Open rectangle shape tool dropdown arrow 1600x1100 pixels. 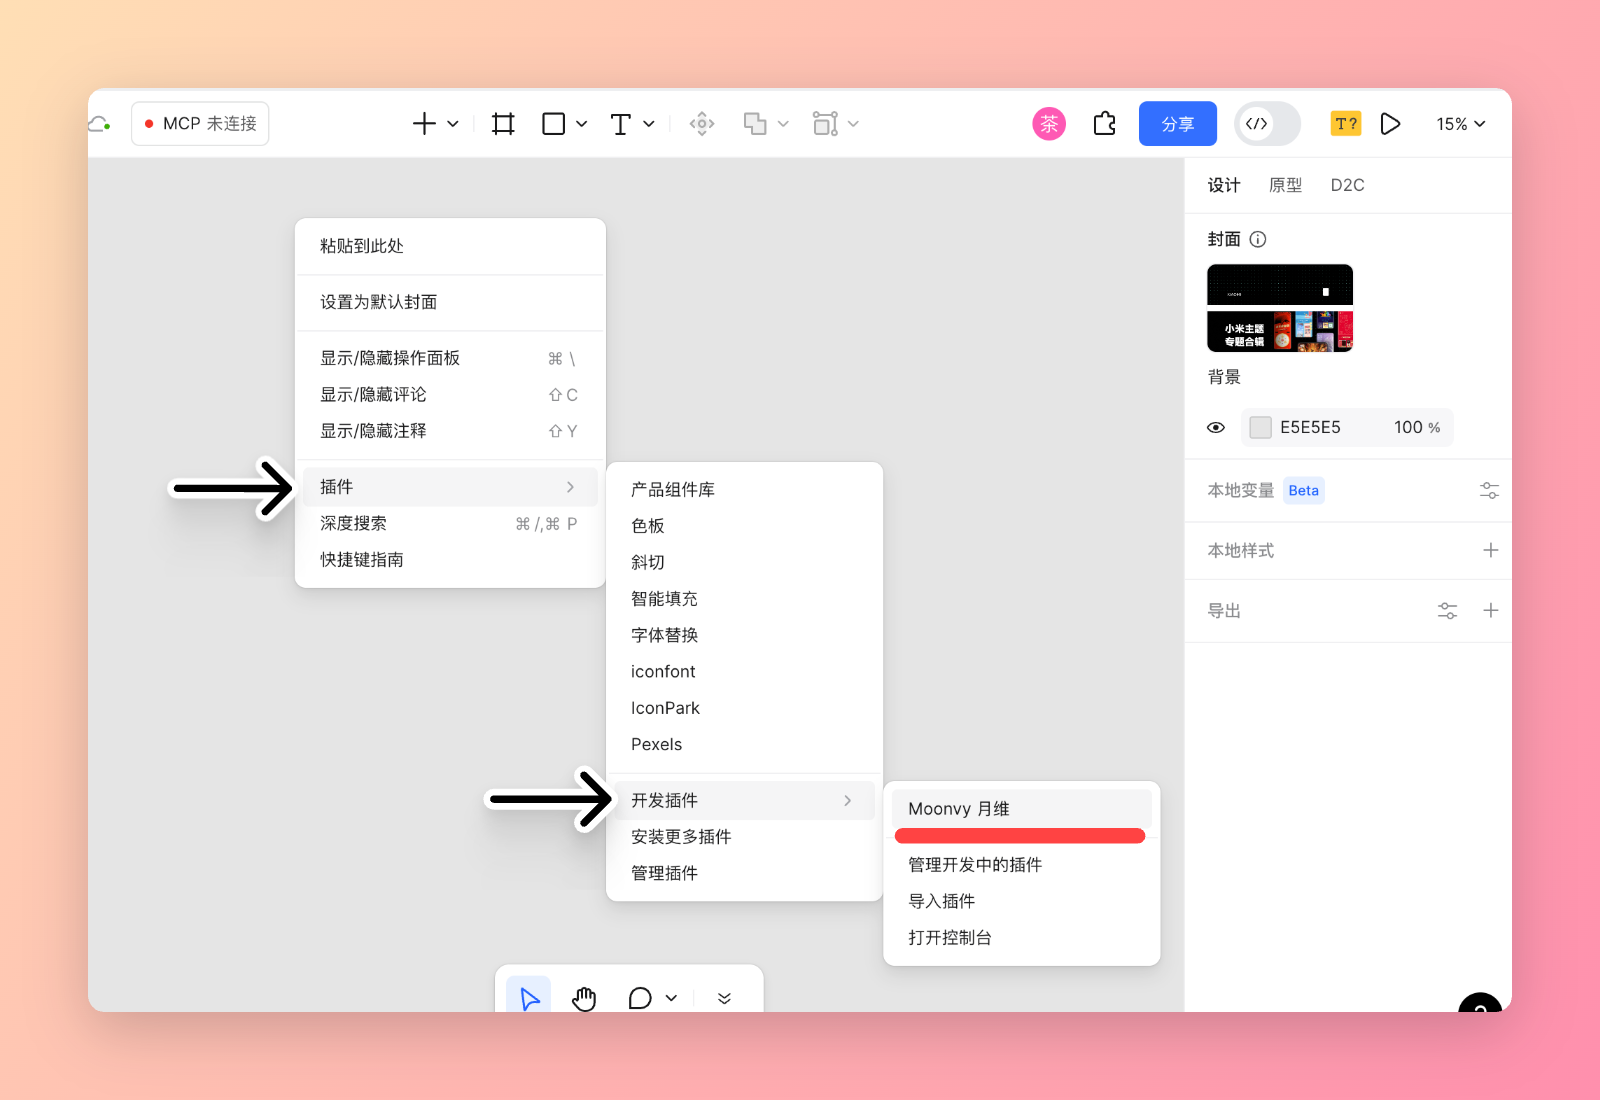point(582,124)
